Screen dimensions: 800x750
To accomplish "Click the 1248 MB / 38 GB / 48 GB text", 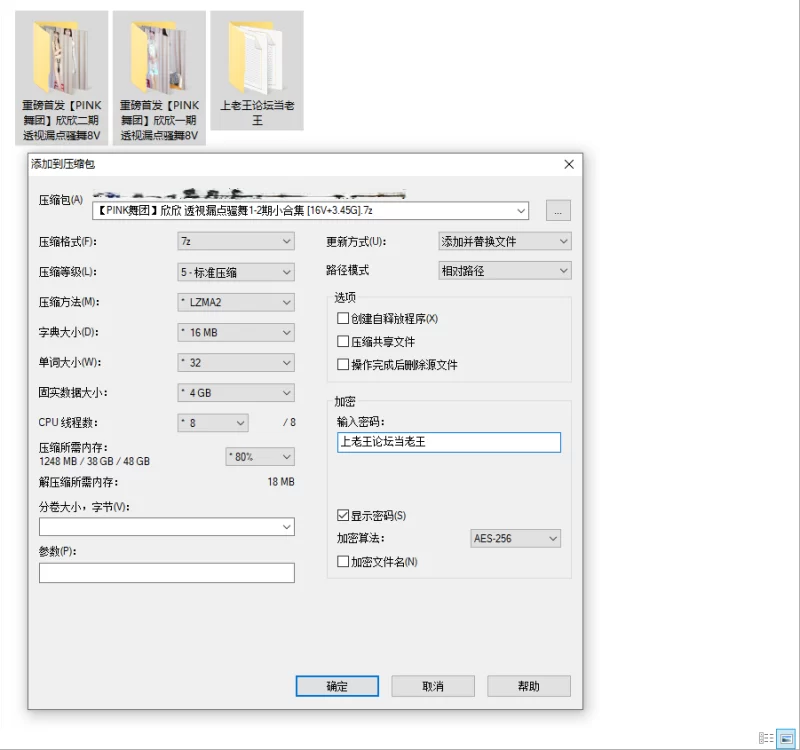I will 94,461.
